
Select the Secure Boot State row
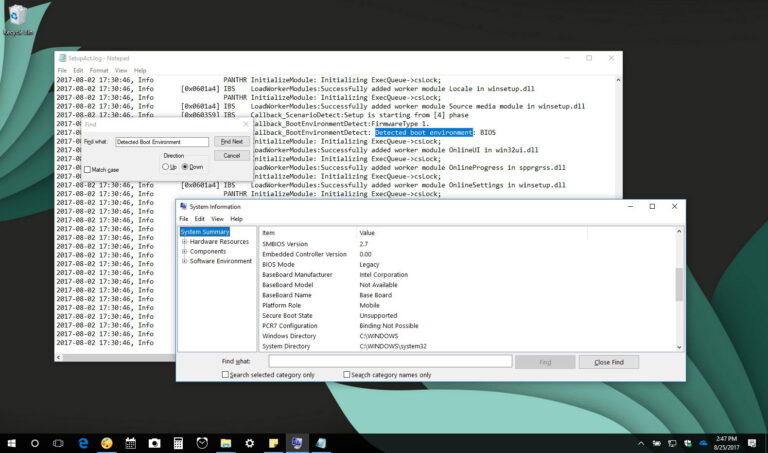[467, 315]
